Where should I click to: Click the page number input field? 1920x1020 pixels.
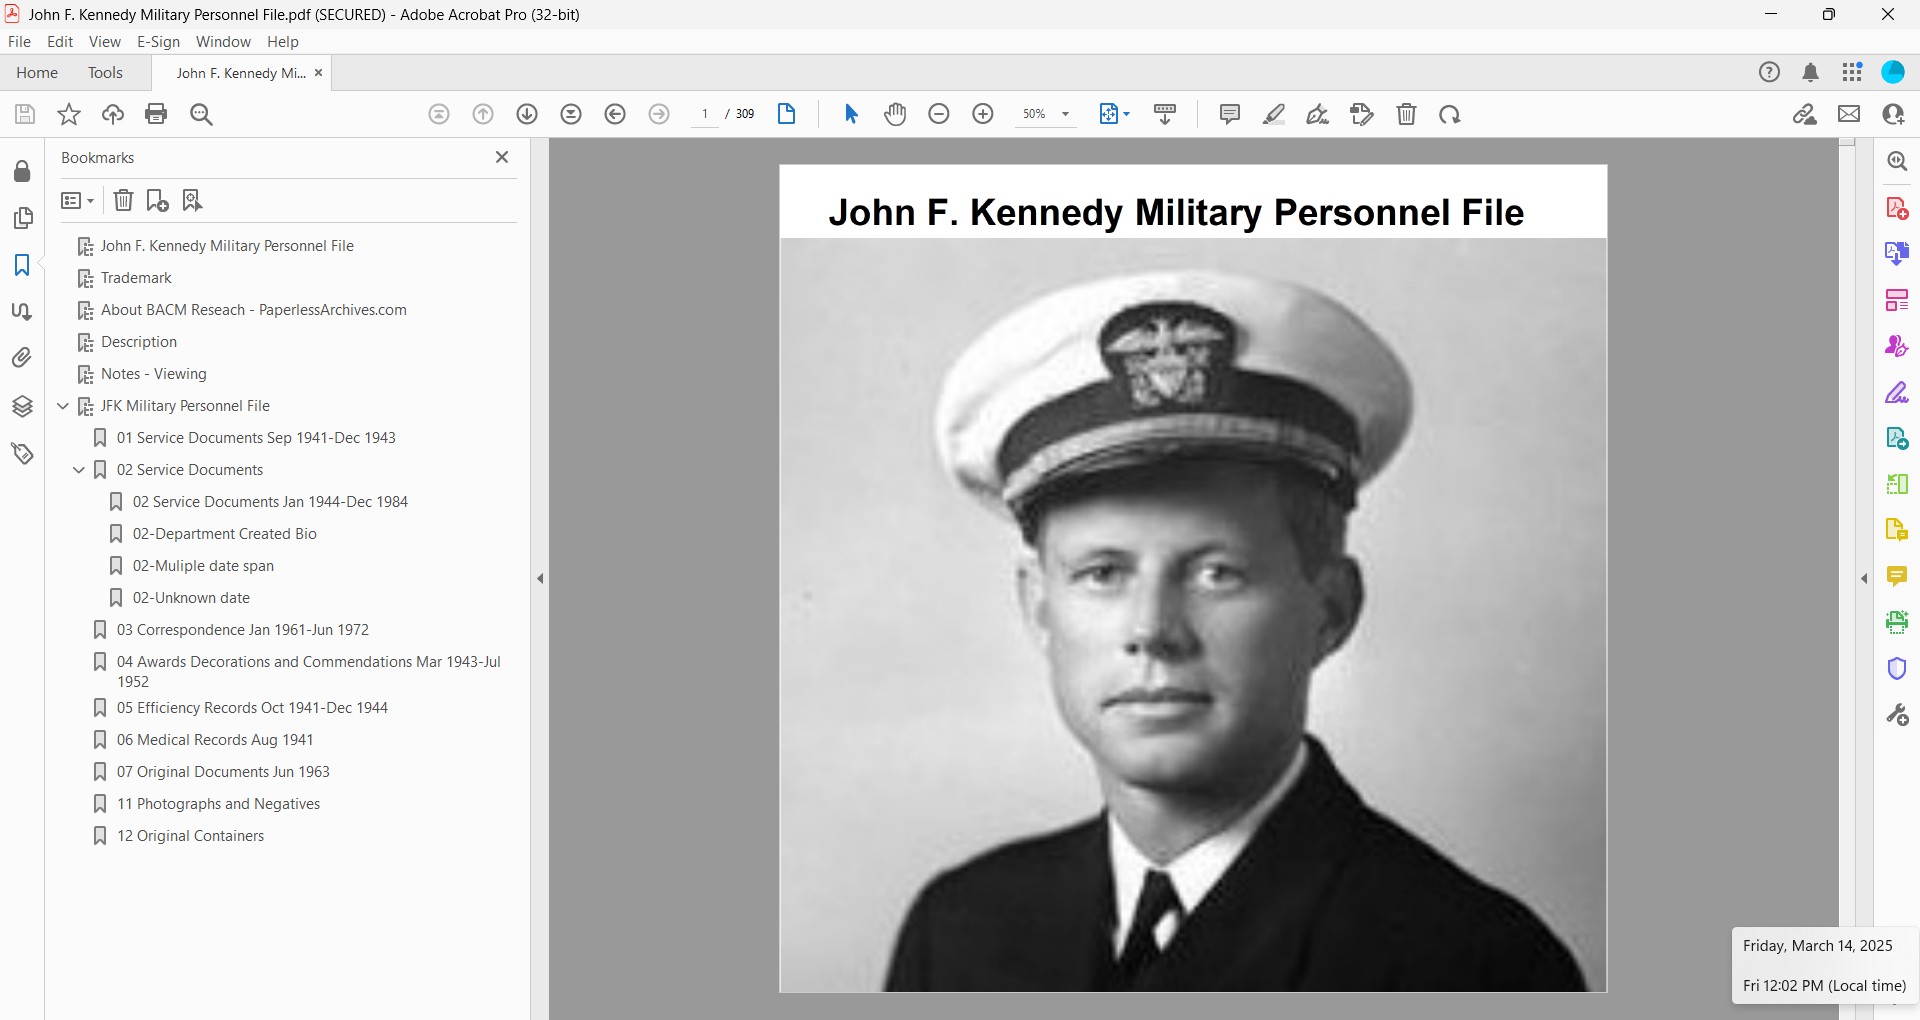click(x=705, y=114)
